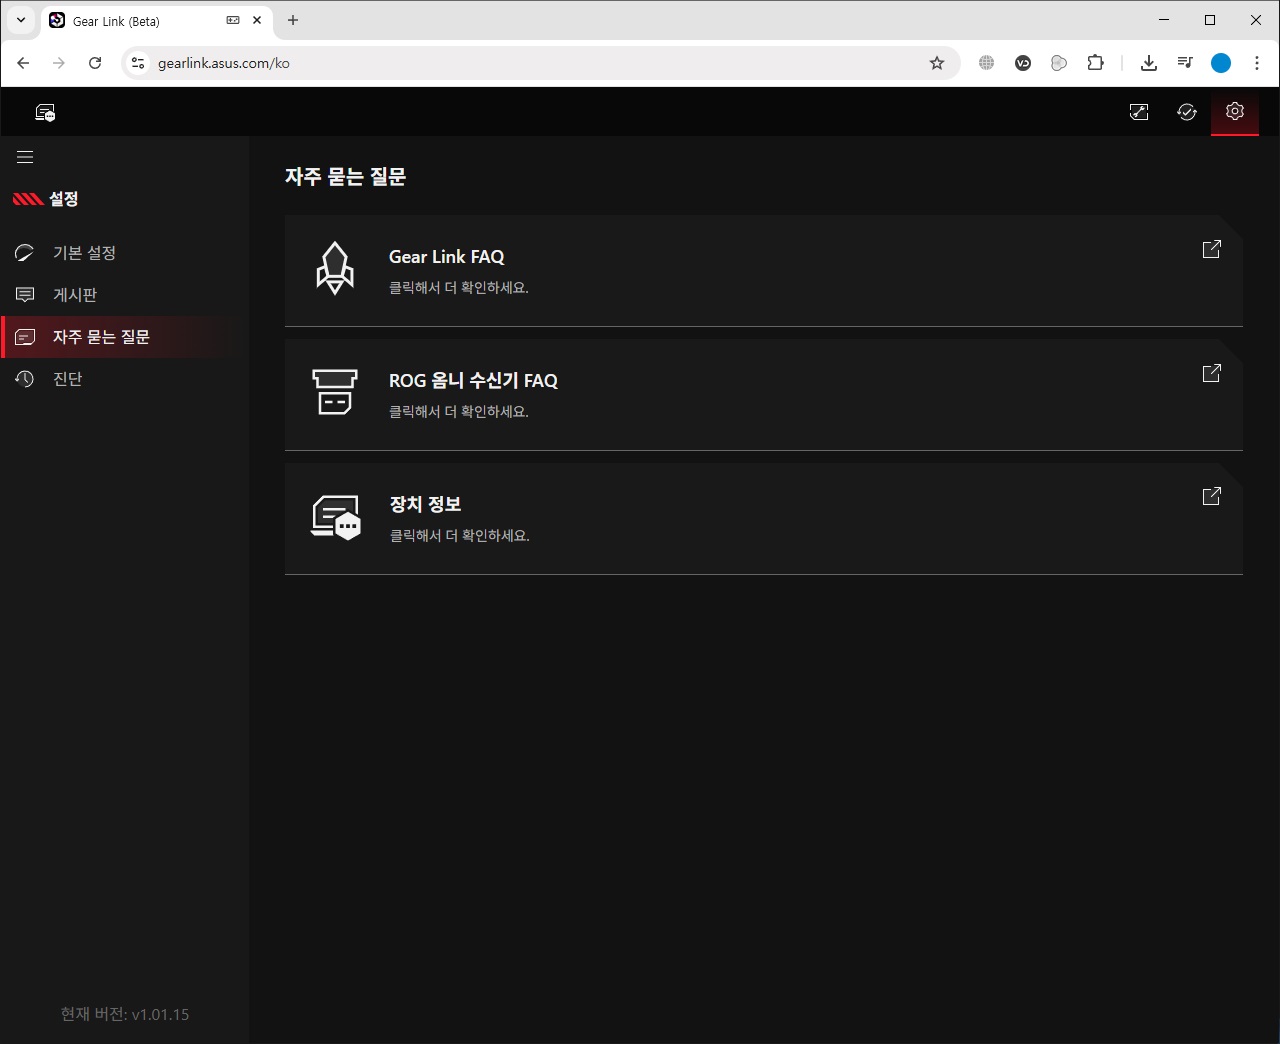Click the 클릭해서 더 확인하세요 text under ROG 옴니 수신기 FAQ
The image size is (1280, 1044).
click(x=459, y=412)
